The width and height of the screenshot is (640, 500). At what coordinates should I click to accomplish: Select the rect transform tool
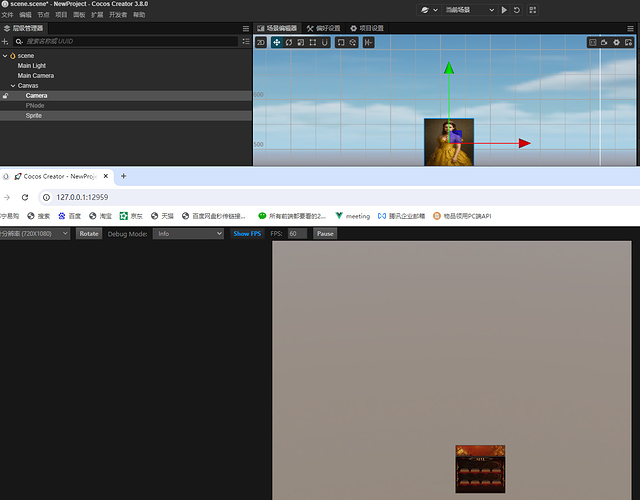313,42
